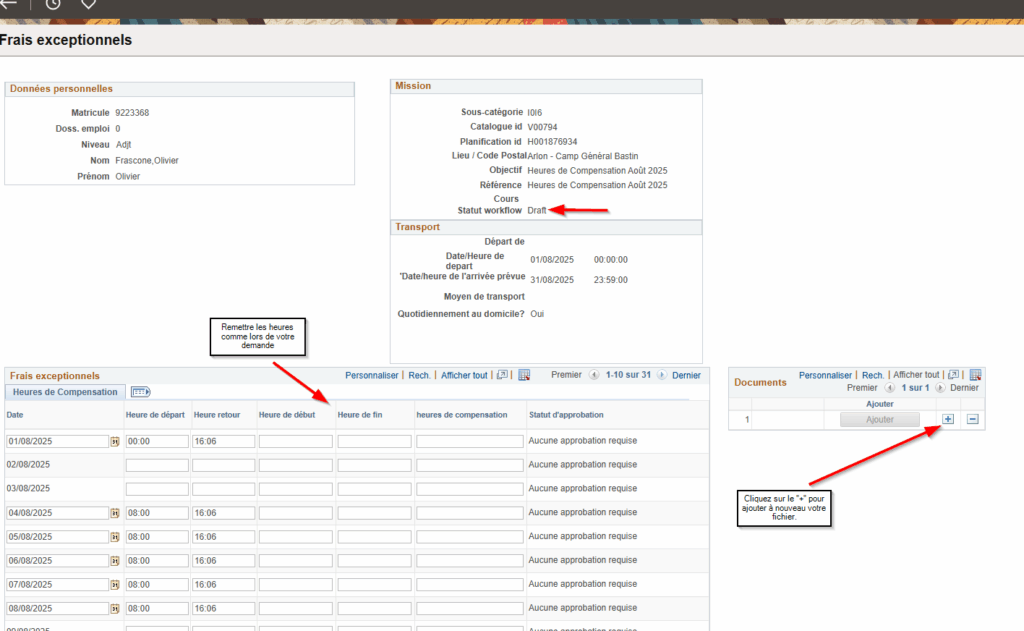This screenshot has width=1024, height=631.
Task: Click the favorites heart icon
Action: click(88, 4)
